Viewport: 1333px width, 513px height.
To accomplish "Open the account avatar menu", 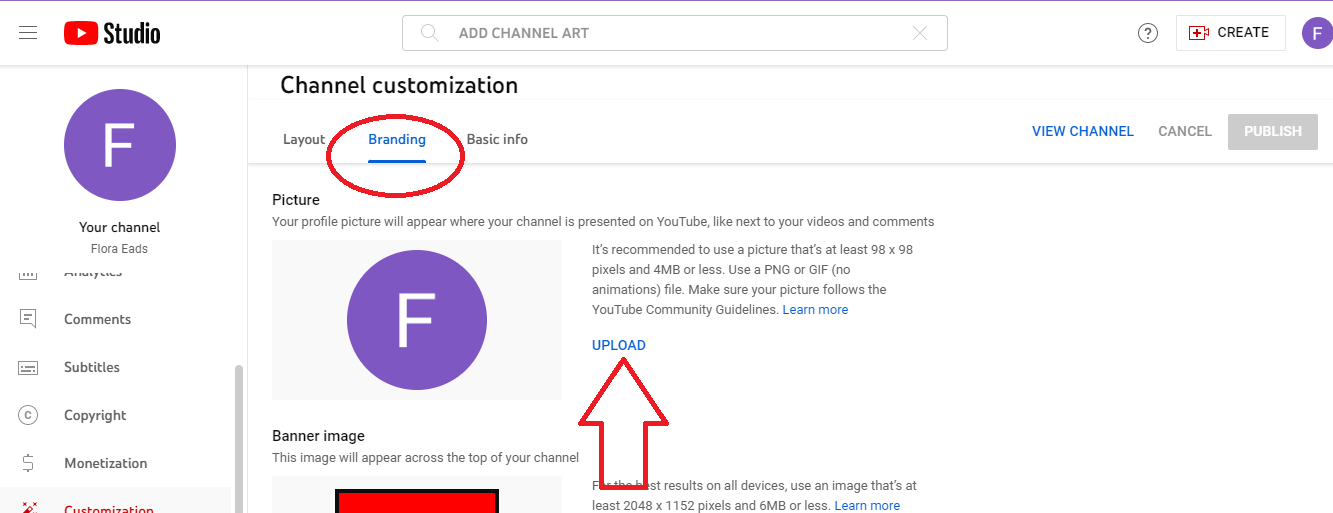I will [x=1316, y=33].
